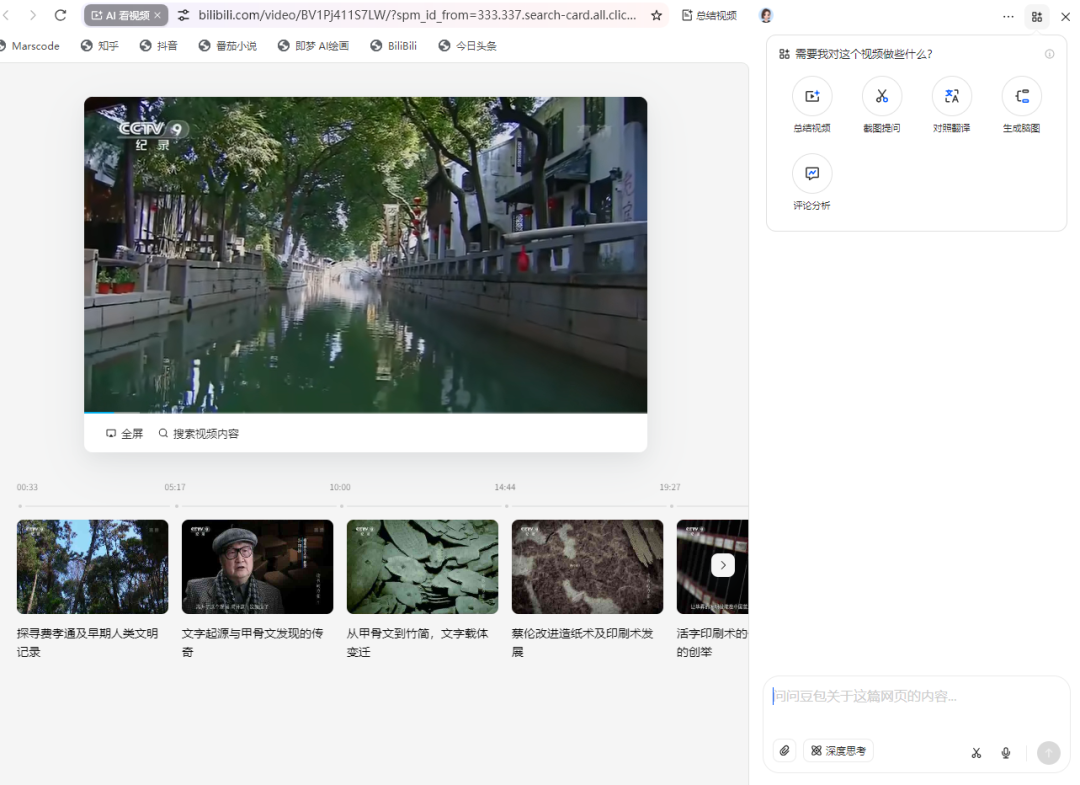Toggle the skills grid icon in the sidebar header
Image resolution: width=1080 pixels, height=785 pixels.
coord(1037,16)
